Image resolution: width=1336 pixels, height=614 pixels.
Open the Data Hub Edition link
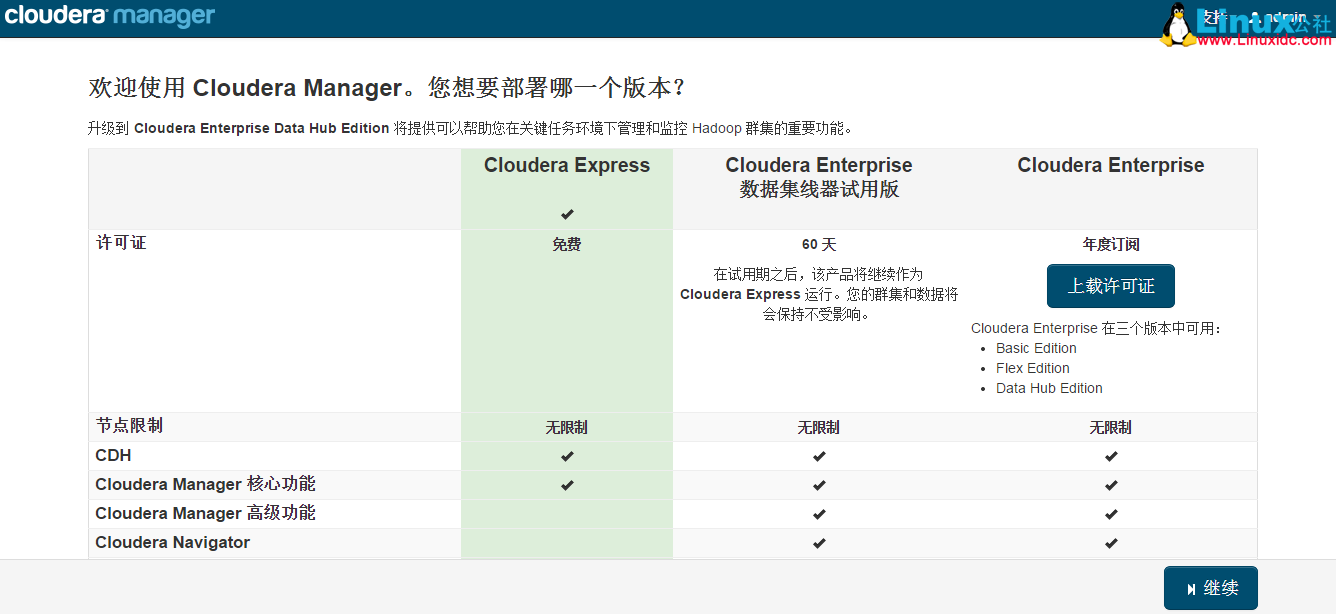click(1048, 388)
